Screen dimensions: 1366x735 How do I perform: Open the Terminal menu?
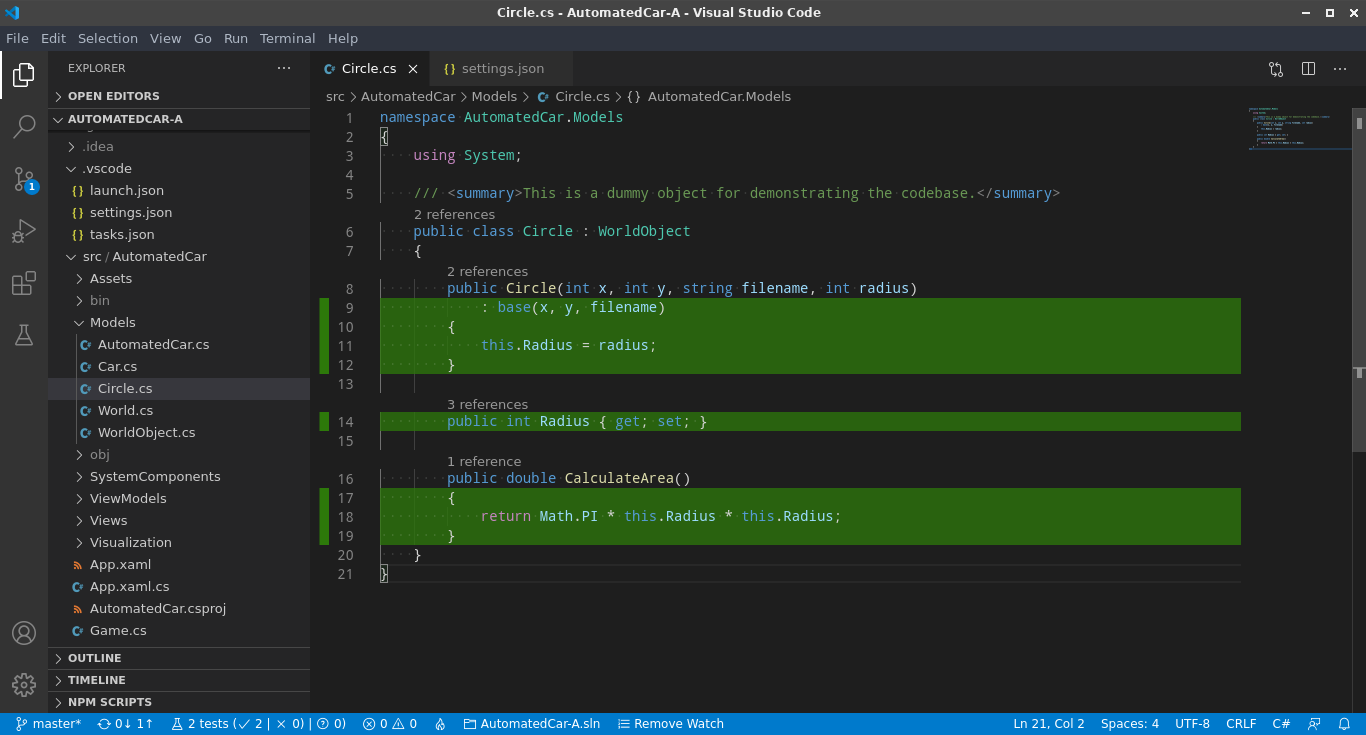coord(287,38)
